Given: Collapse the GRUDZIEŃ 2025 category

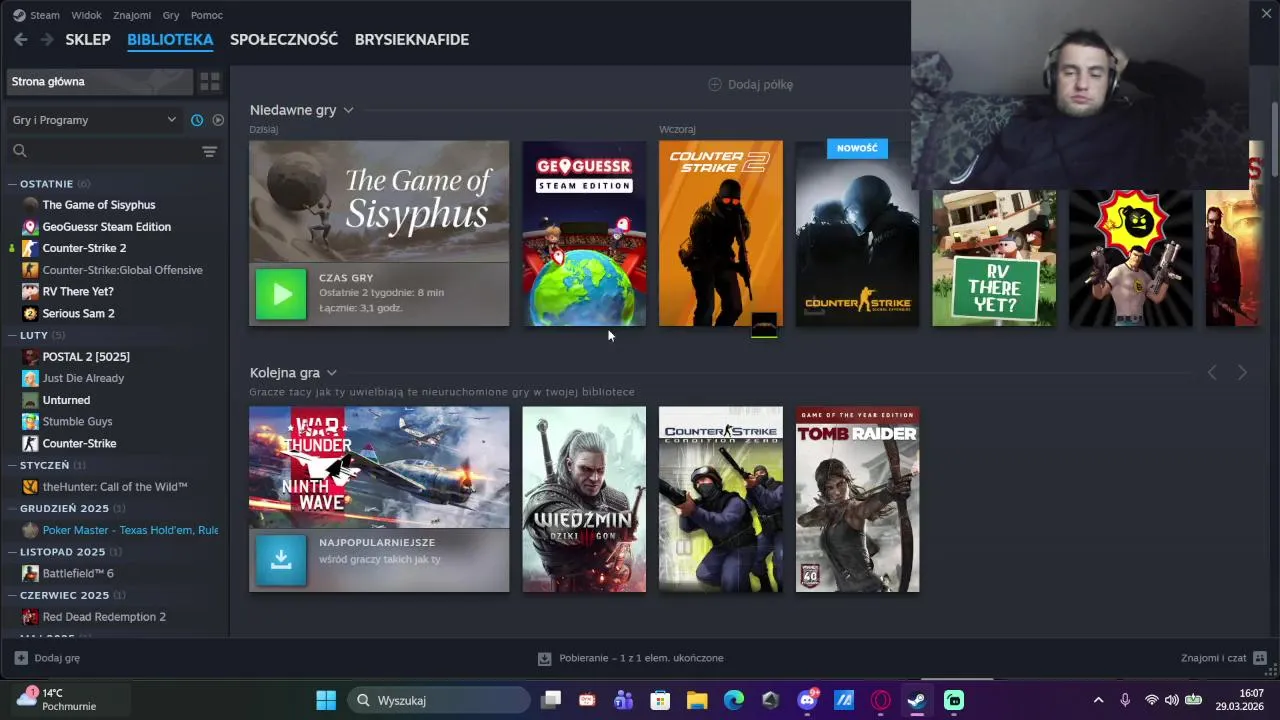Looking at the screenshot, I should click(x=13, y=509).
